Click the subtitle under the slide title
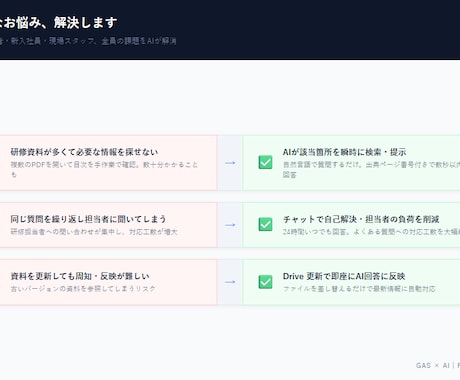Viewport: 460px width, 380px height. click(x=88, y=41)
